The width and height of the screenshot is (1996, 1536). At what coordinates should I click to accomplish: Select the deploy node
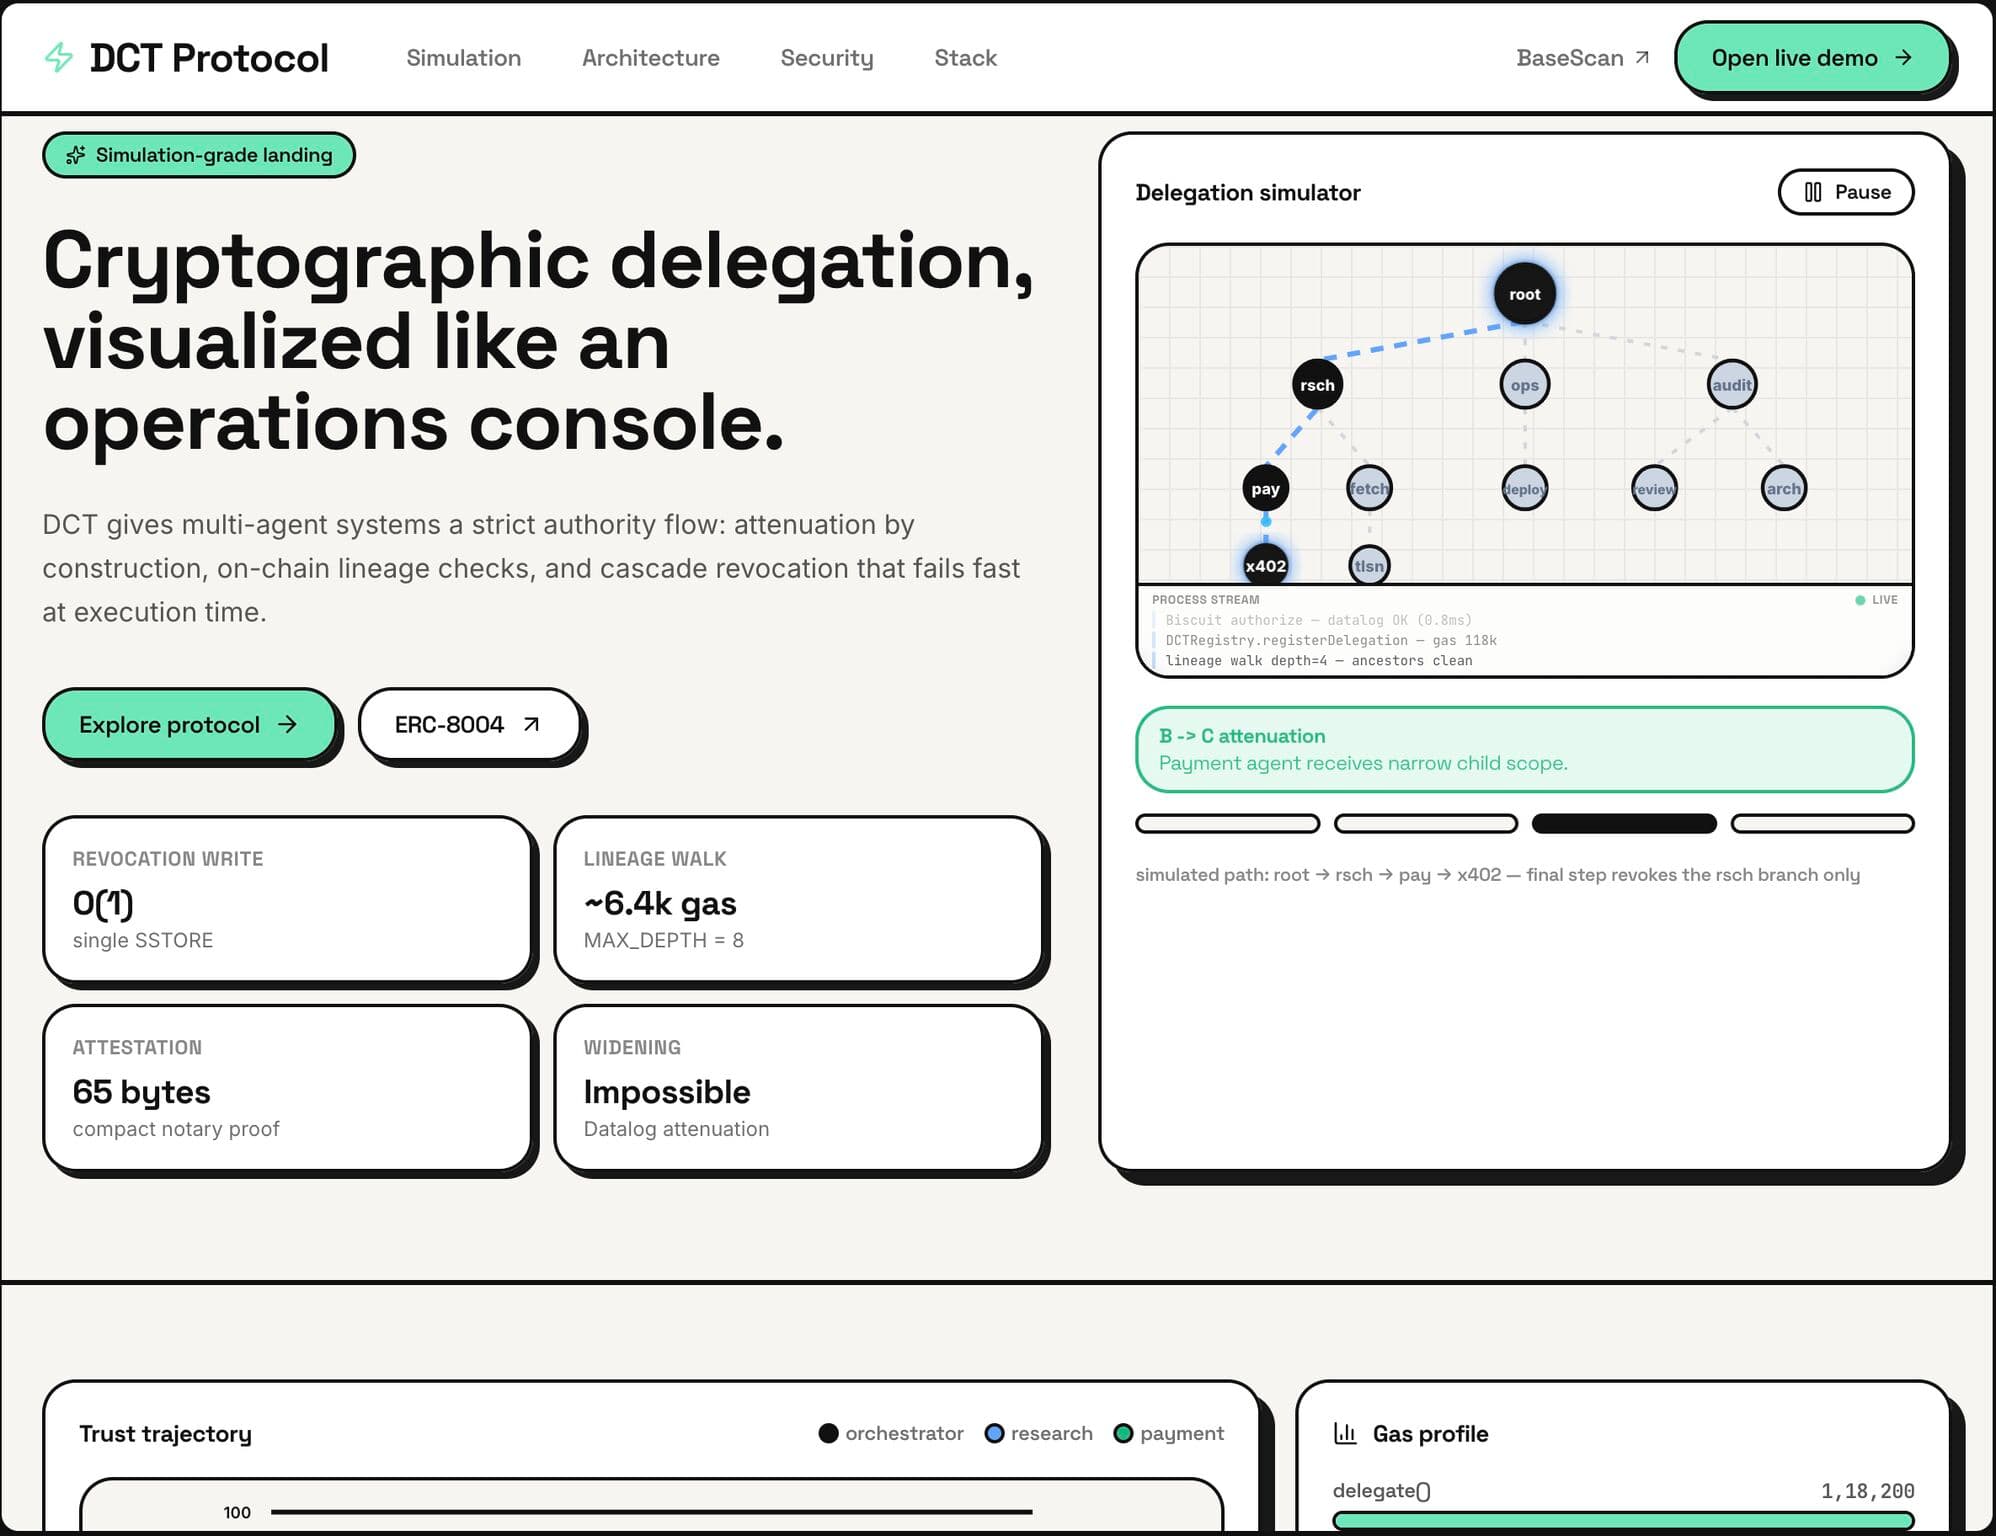tap(1524, 489)
